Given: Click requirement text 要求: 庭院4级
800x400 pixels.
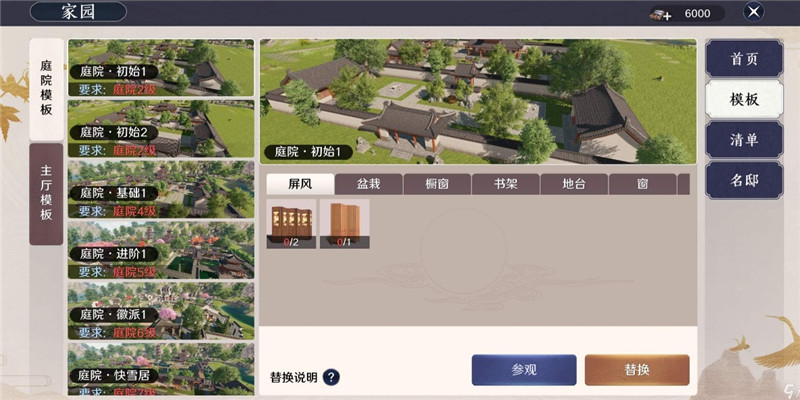Looking at the screenshot, I should 117,211.
